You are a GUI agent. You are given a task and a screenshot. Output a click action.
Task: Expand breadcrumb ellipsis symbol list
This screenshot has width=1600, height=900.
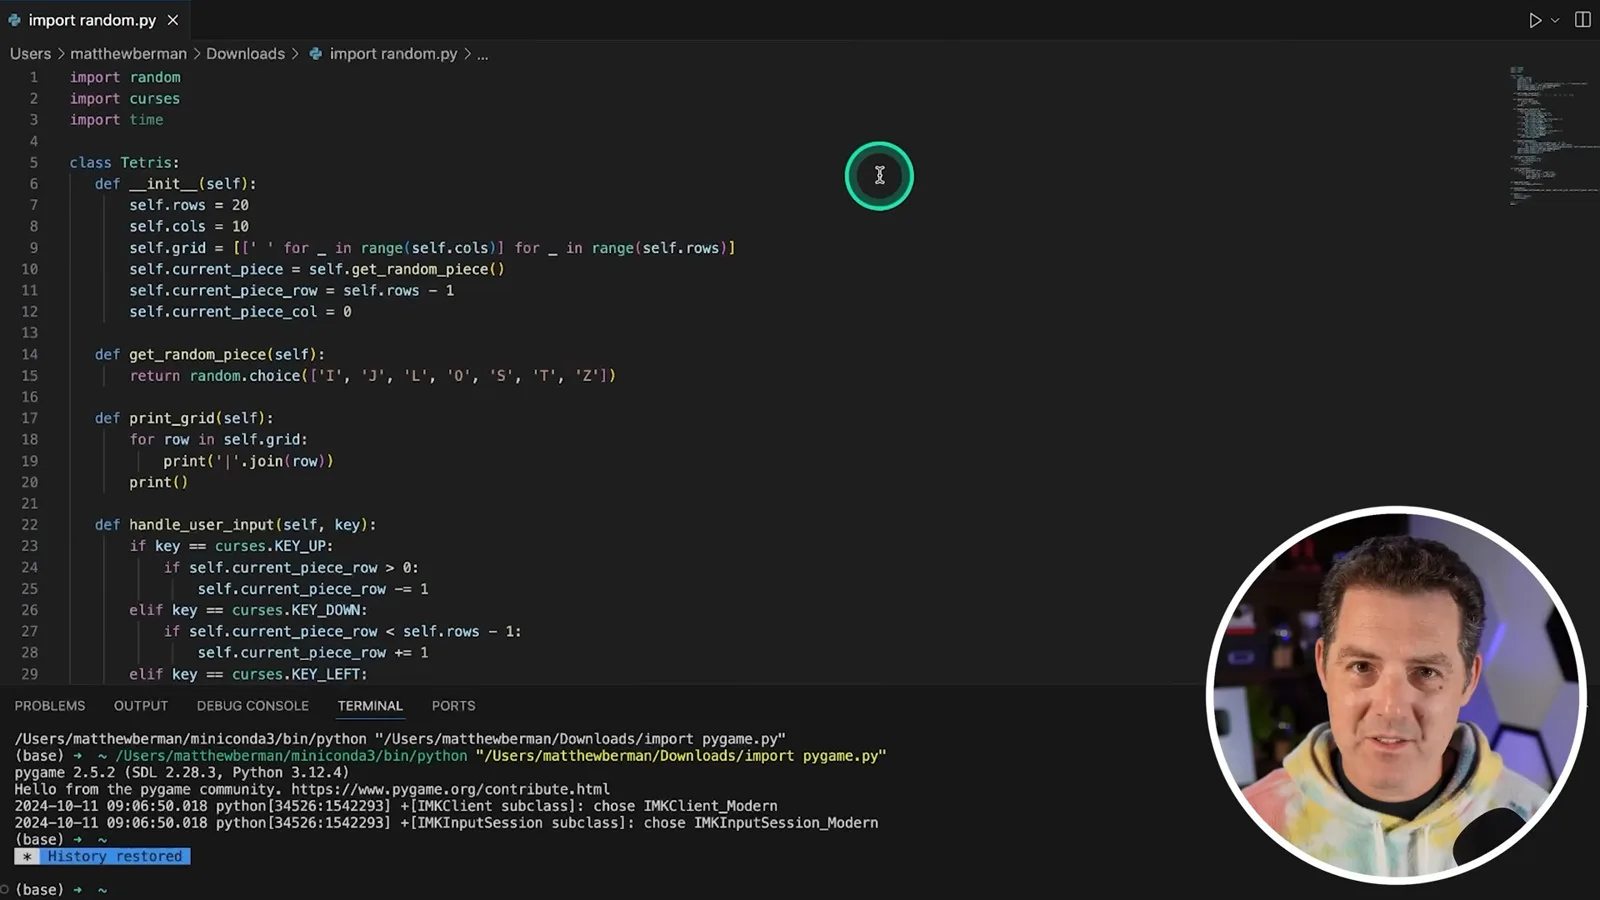[x=482, y=55]
